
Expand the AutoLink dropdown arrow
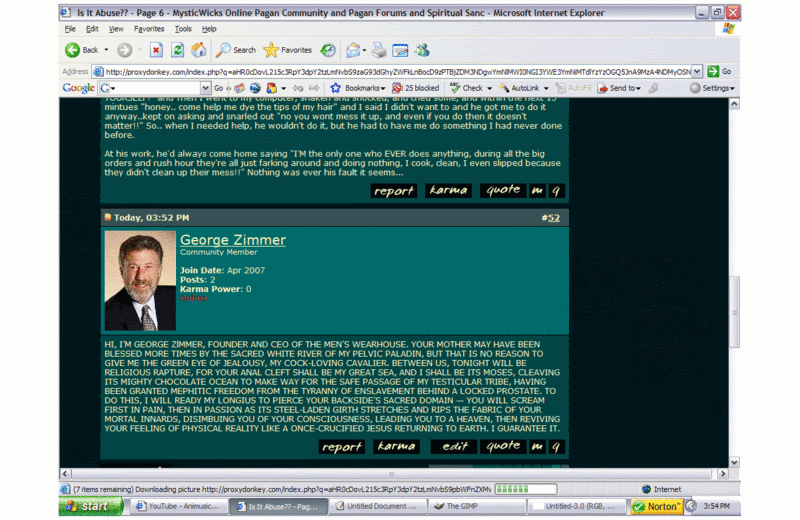[546, 88]
